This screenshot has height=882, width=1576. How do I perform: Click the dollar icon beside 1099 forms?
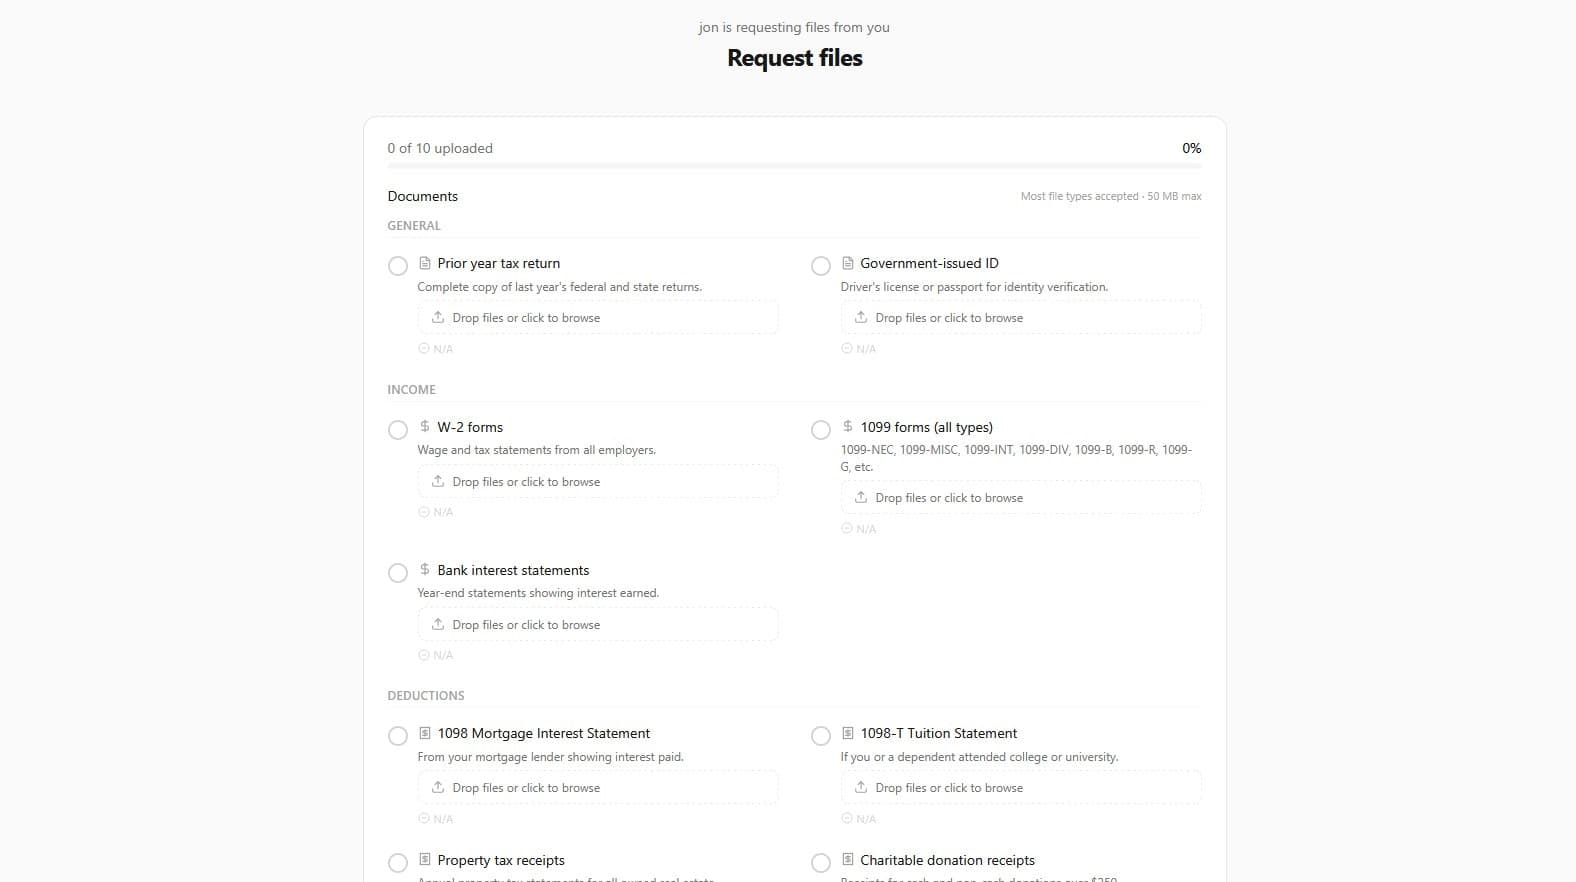(847, 427)
